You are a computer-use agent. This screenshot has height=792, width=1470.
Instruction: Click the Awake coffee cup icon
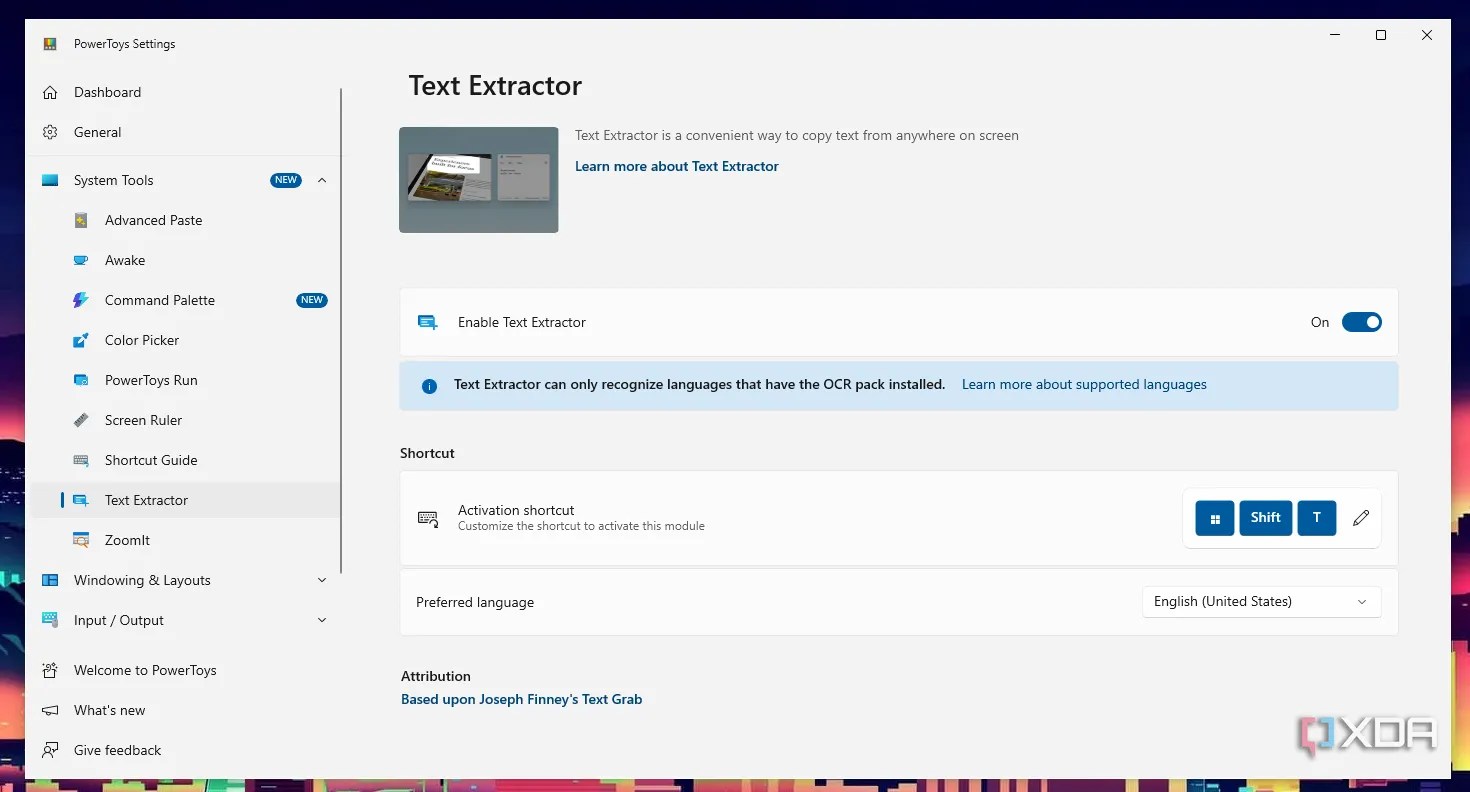(x=80, y=260)
